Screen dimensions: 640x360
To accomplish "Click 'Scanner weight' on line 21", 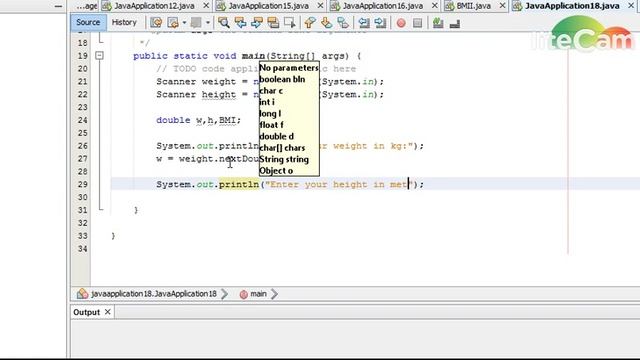I will 196,82.
